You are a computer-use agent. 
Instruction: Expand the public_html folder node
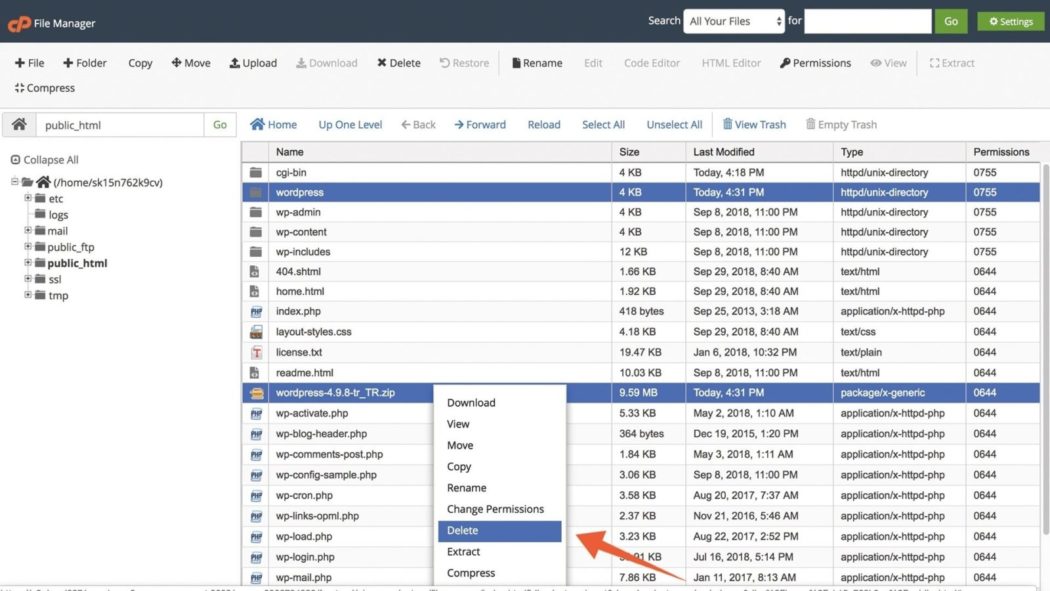[27, 262]
